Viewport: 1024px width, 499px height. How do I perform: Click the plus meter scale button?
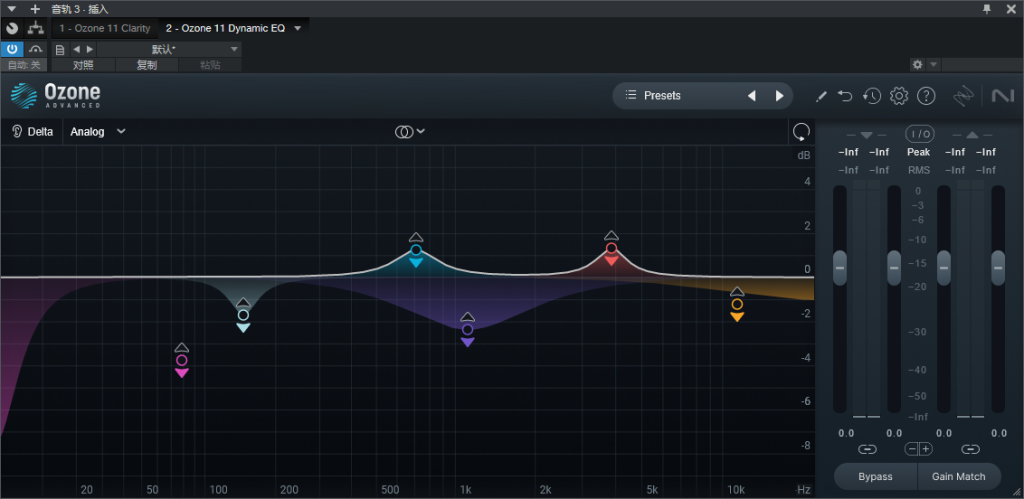click(x=925, y=449)
